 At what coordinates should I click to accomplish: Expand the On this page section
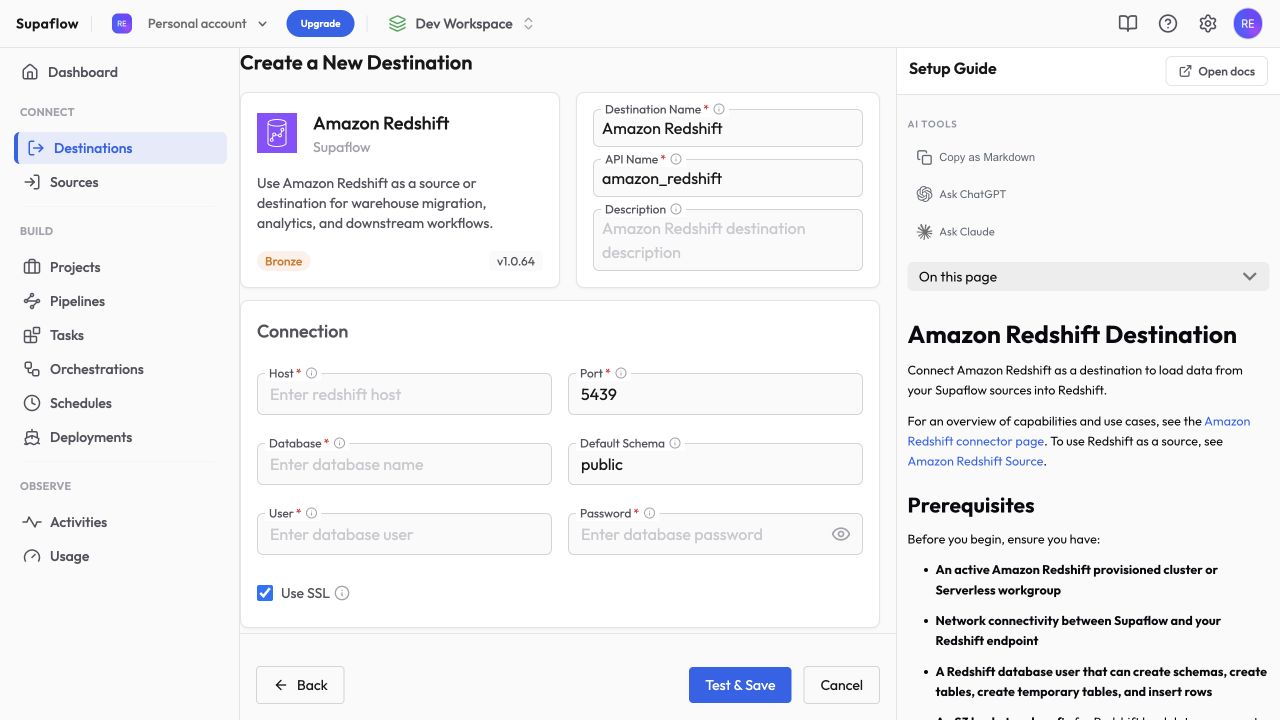click(x=1088, y=277)
